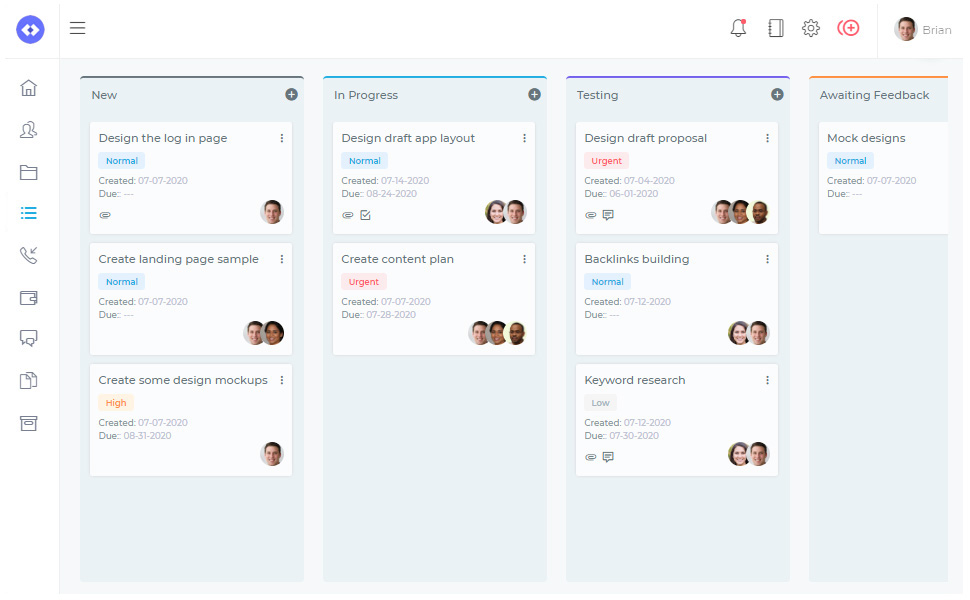Open the notebook icon in header
Viewport: 970px width, 600px height.
point(776,28)
